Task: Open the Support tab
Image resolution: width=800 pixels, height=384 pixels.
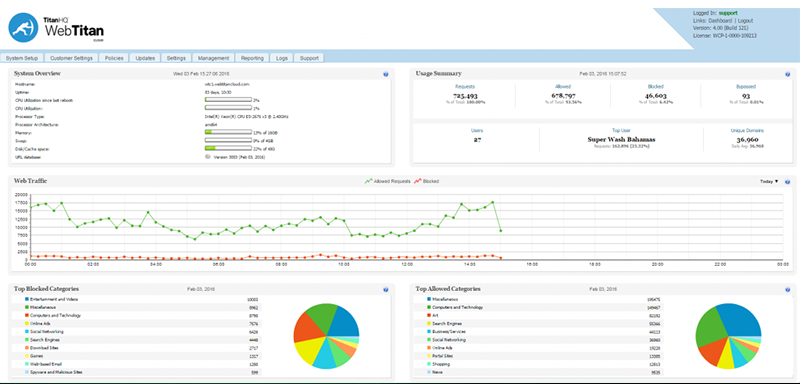Action: tap(309, 58)
